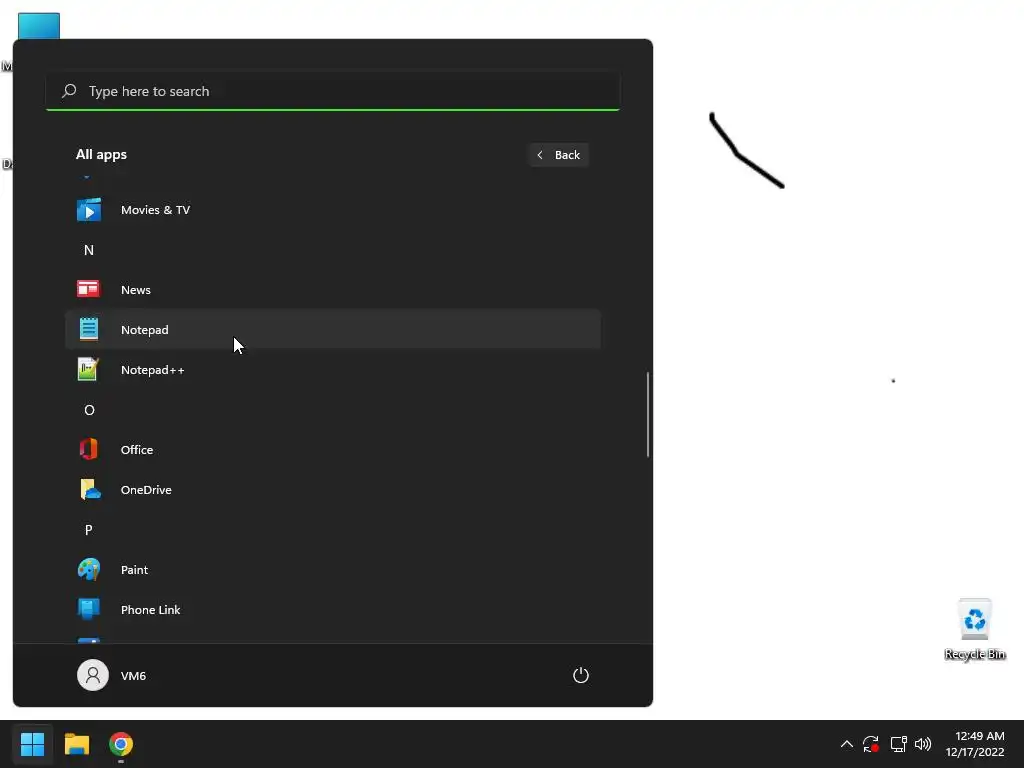Open the Office app icon
Screen dimensions: 1024x768
[89, 449]
